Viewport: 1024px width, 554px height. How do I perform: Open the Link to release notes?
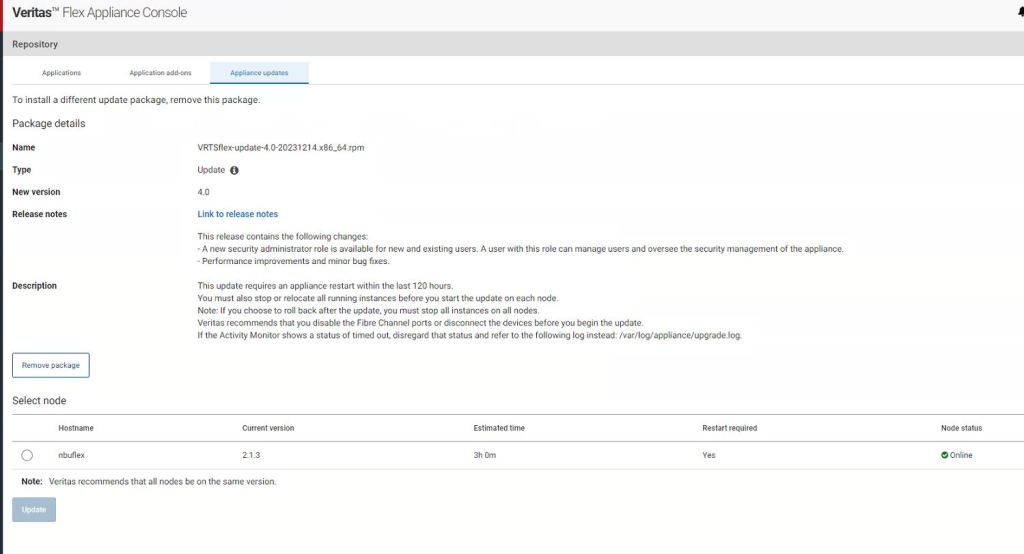click(x=238, y=214)
